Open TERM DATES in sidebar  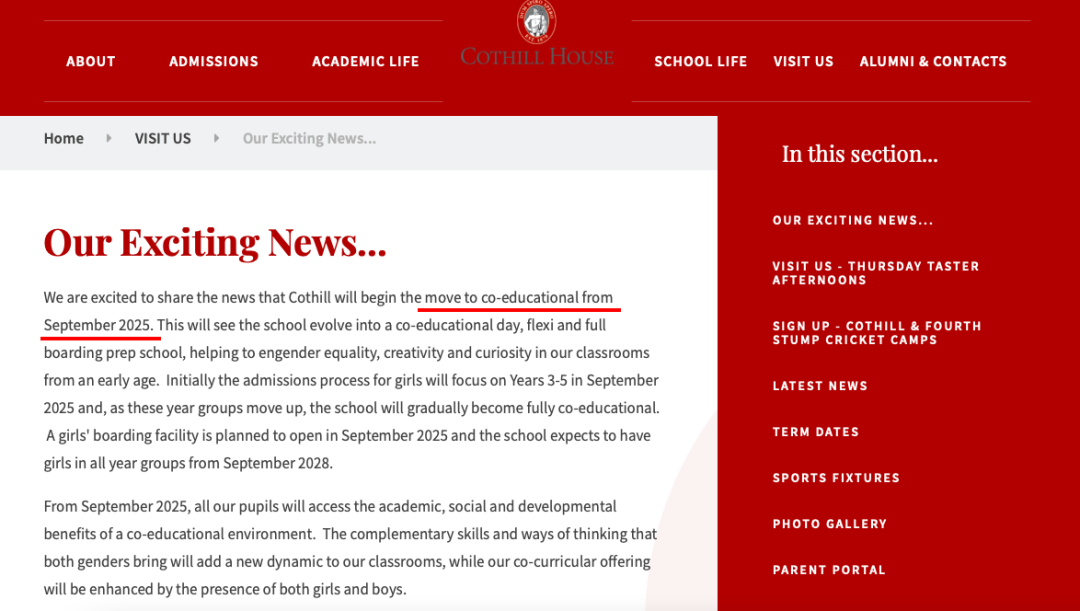(x=816, y=432)
